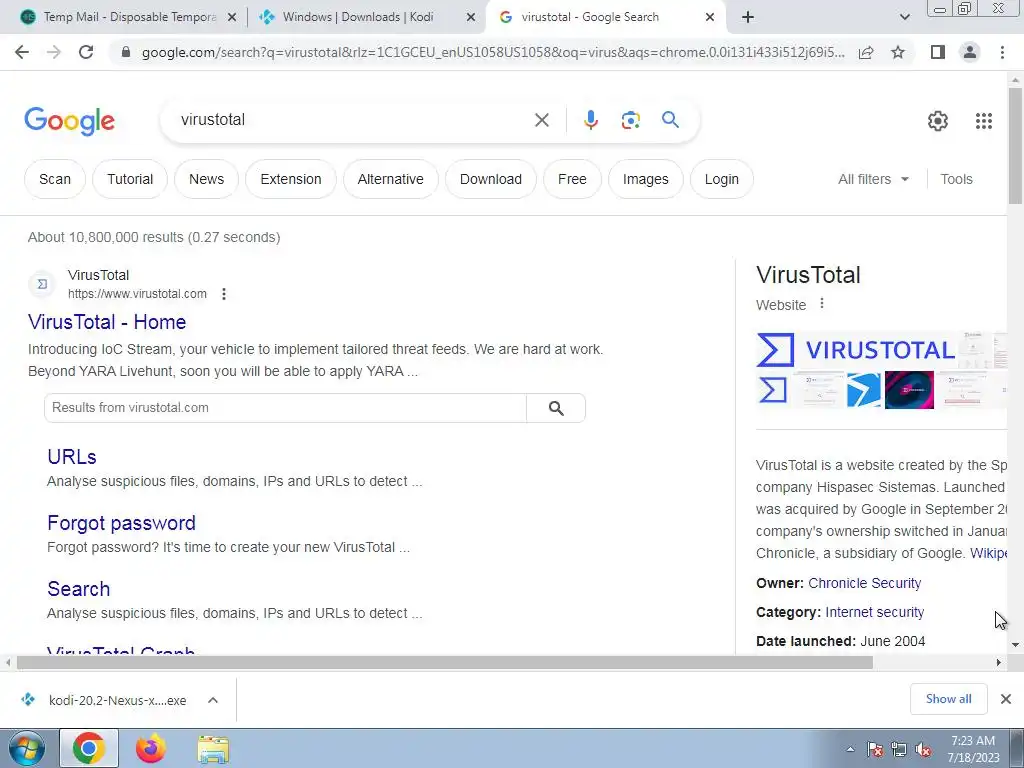Open Google quick settings gear
1024x768 pixels.
938,121
